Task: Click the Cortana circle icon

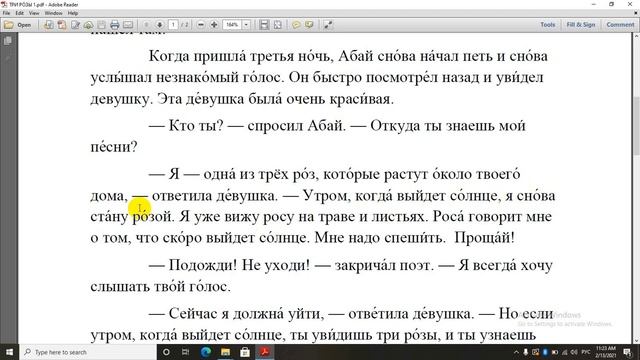Action: coord(166,352)
